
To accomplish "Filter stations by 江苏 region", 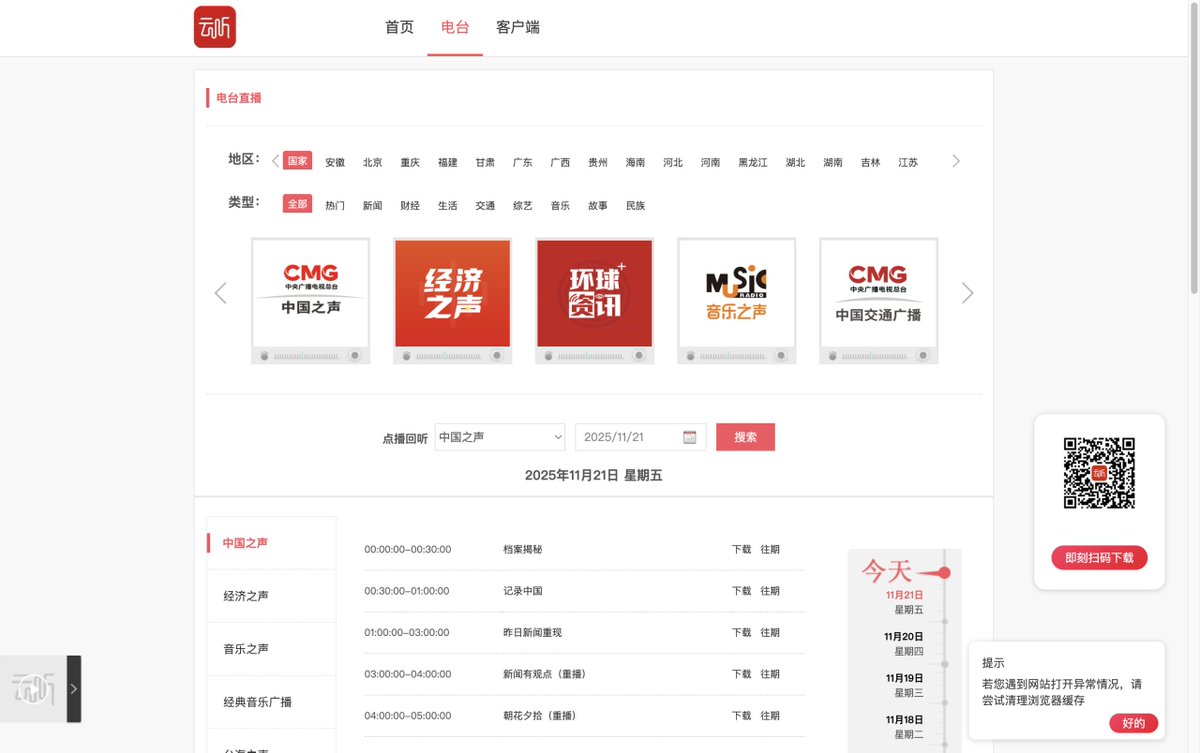I will tap(908, 162).
